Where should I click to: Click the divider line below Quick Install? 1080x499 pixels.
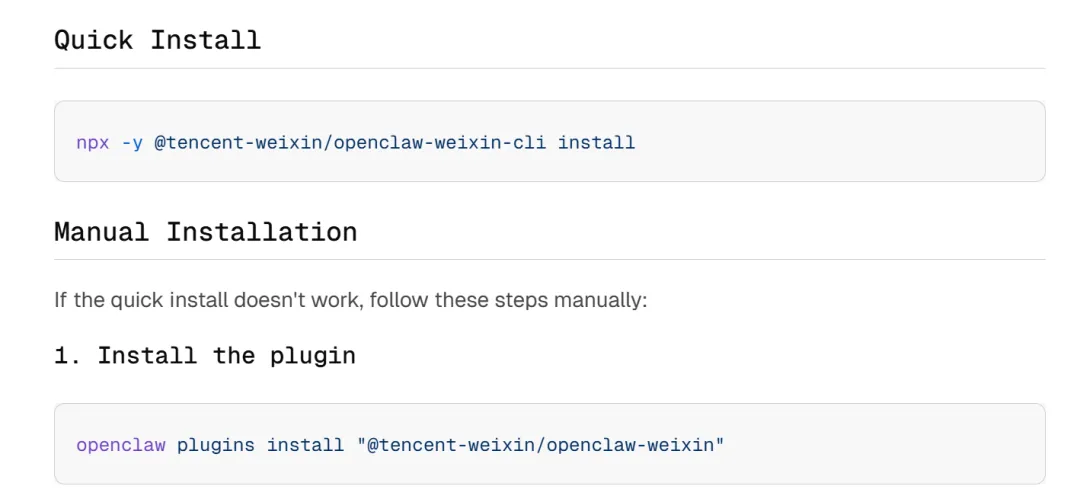point(549,68)
